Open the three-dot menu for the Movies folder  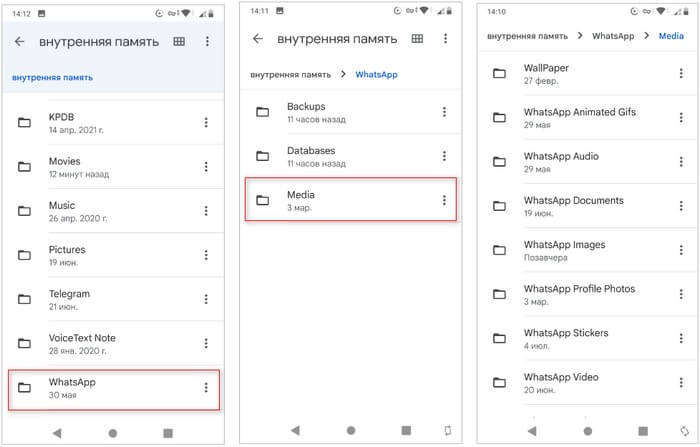pyautogui.click(x=206, y=167)
